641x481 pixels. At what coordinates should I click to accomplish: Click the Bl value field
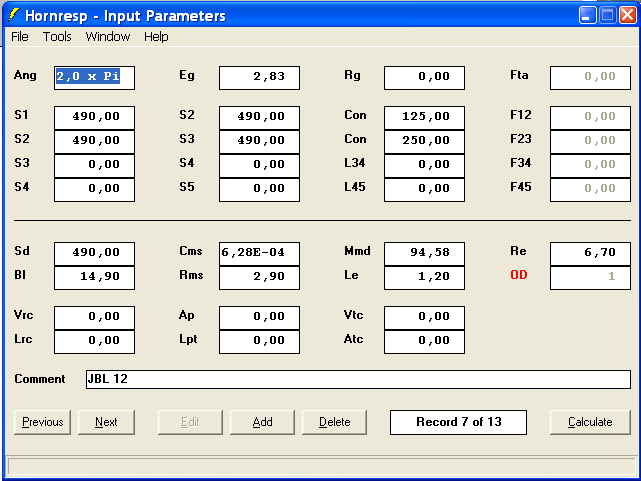click(94, 277)
